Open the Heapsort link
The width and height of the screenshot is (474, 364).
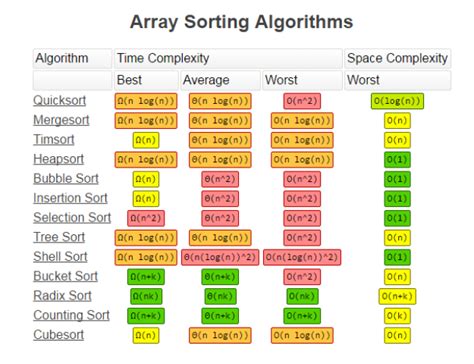(59, 159)
